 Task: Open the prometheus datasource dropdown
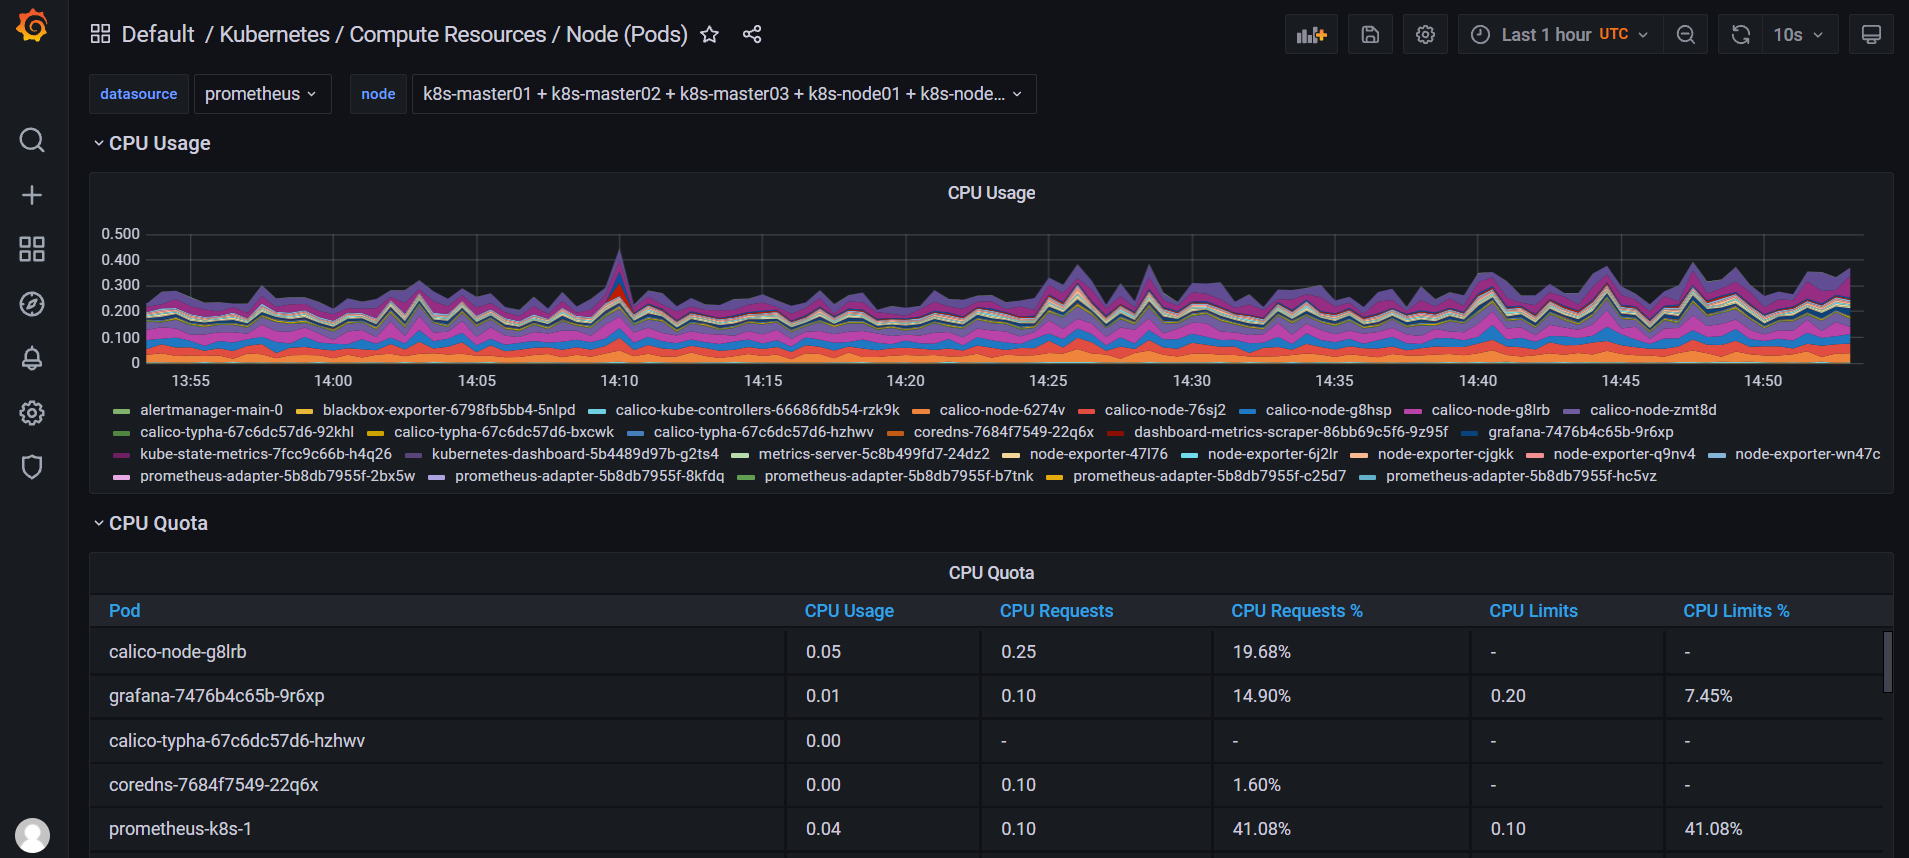pos(262,94)
